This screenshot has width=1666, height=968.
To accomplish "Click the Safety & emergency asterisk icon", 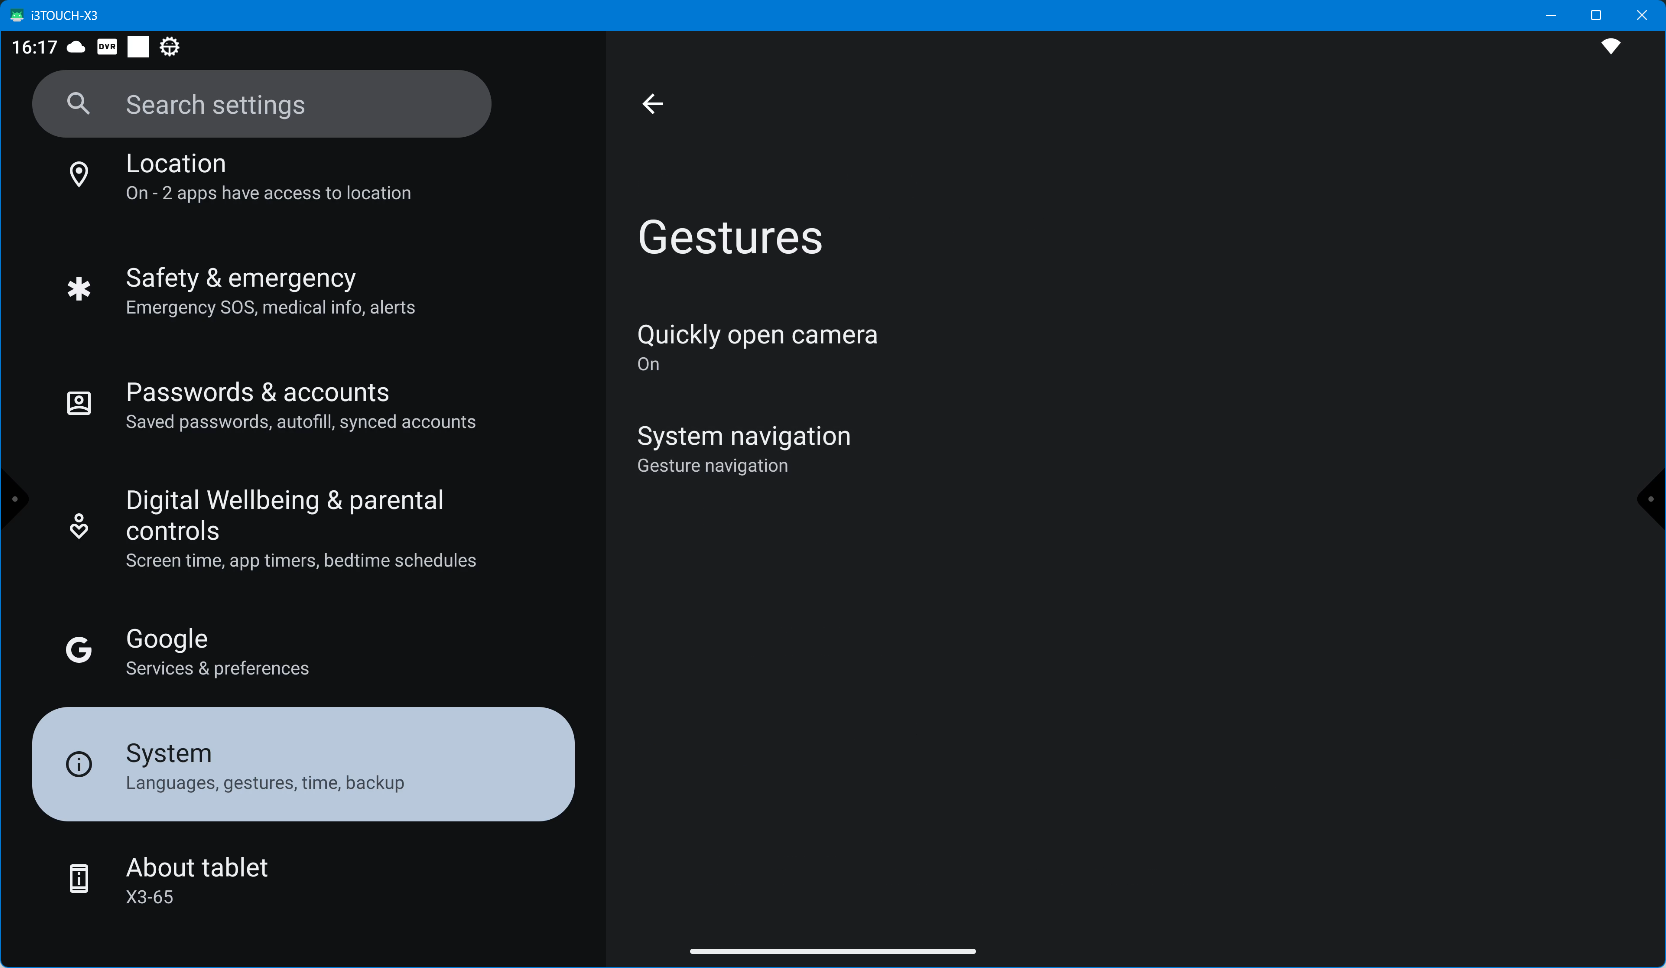I will (79, 290).
